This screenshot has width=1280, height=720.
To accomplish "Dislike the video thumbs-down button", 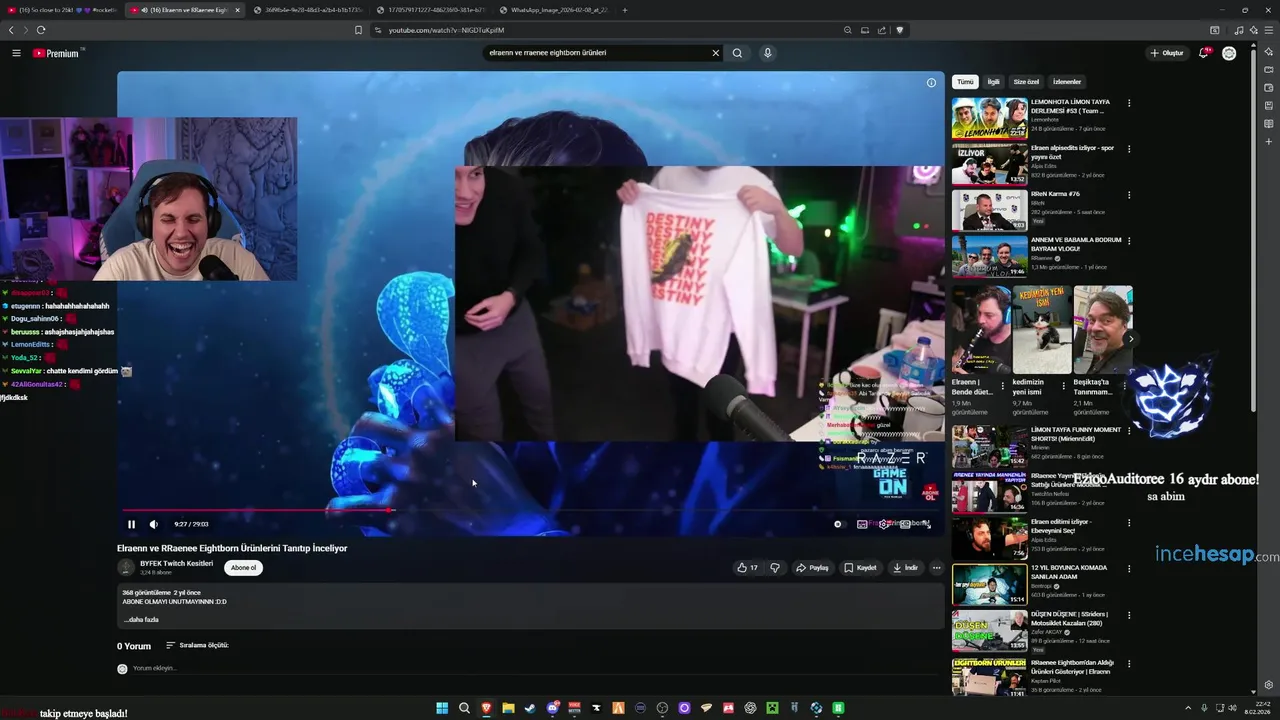I will [x=774, y=567].
